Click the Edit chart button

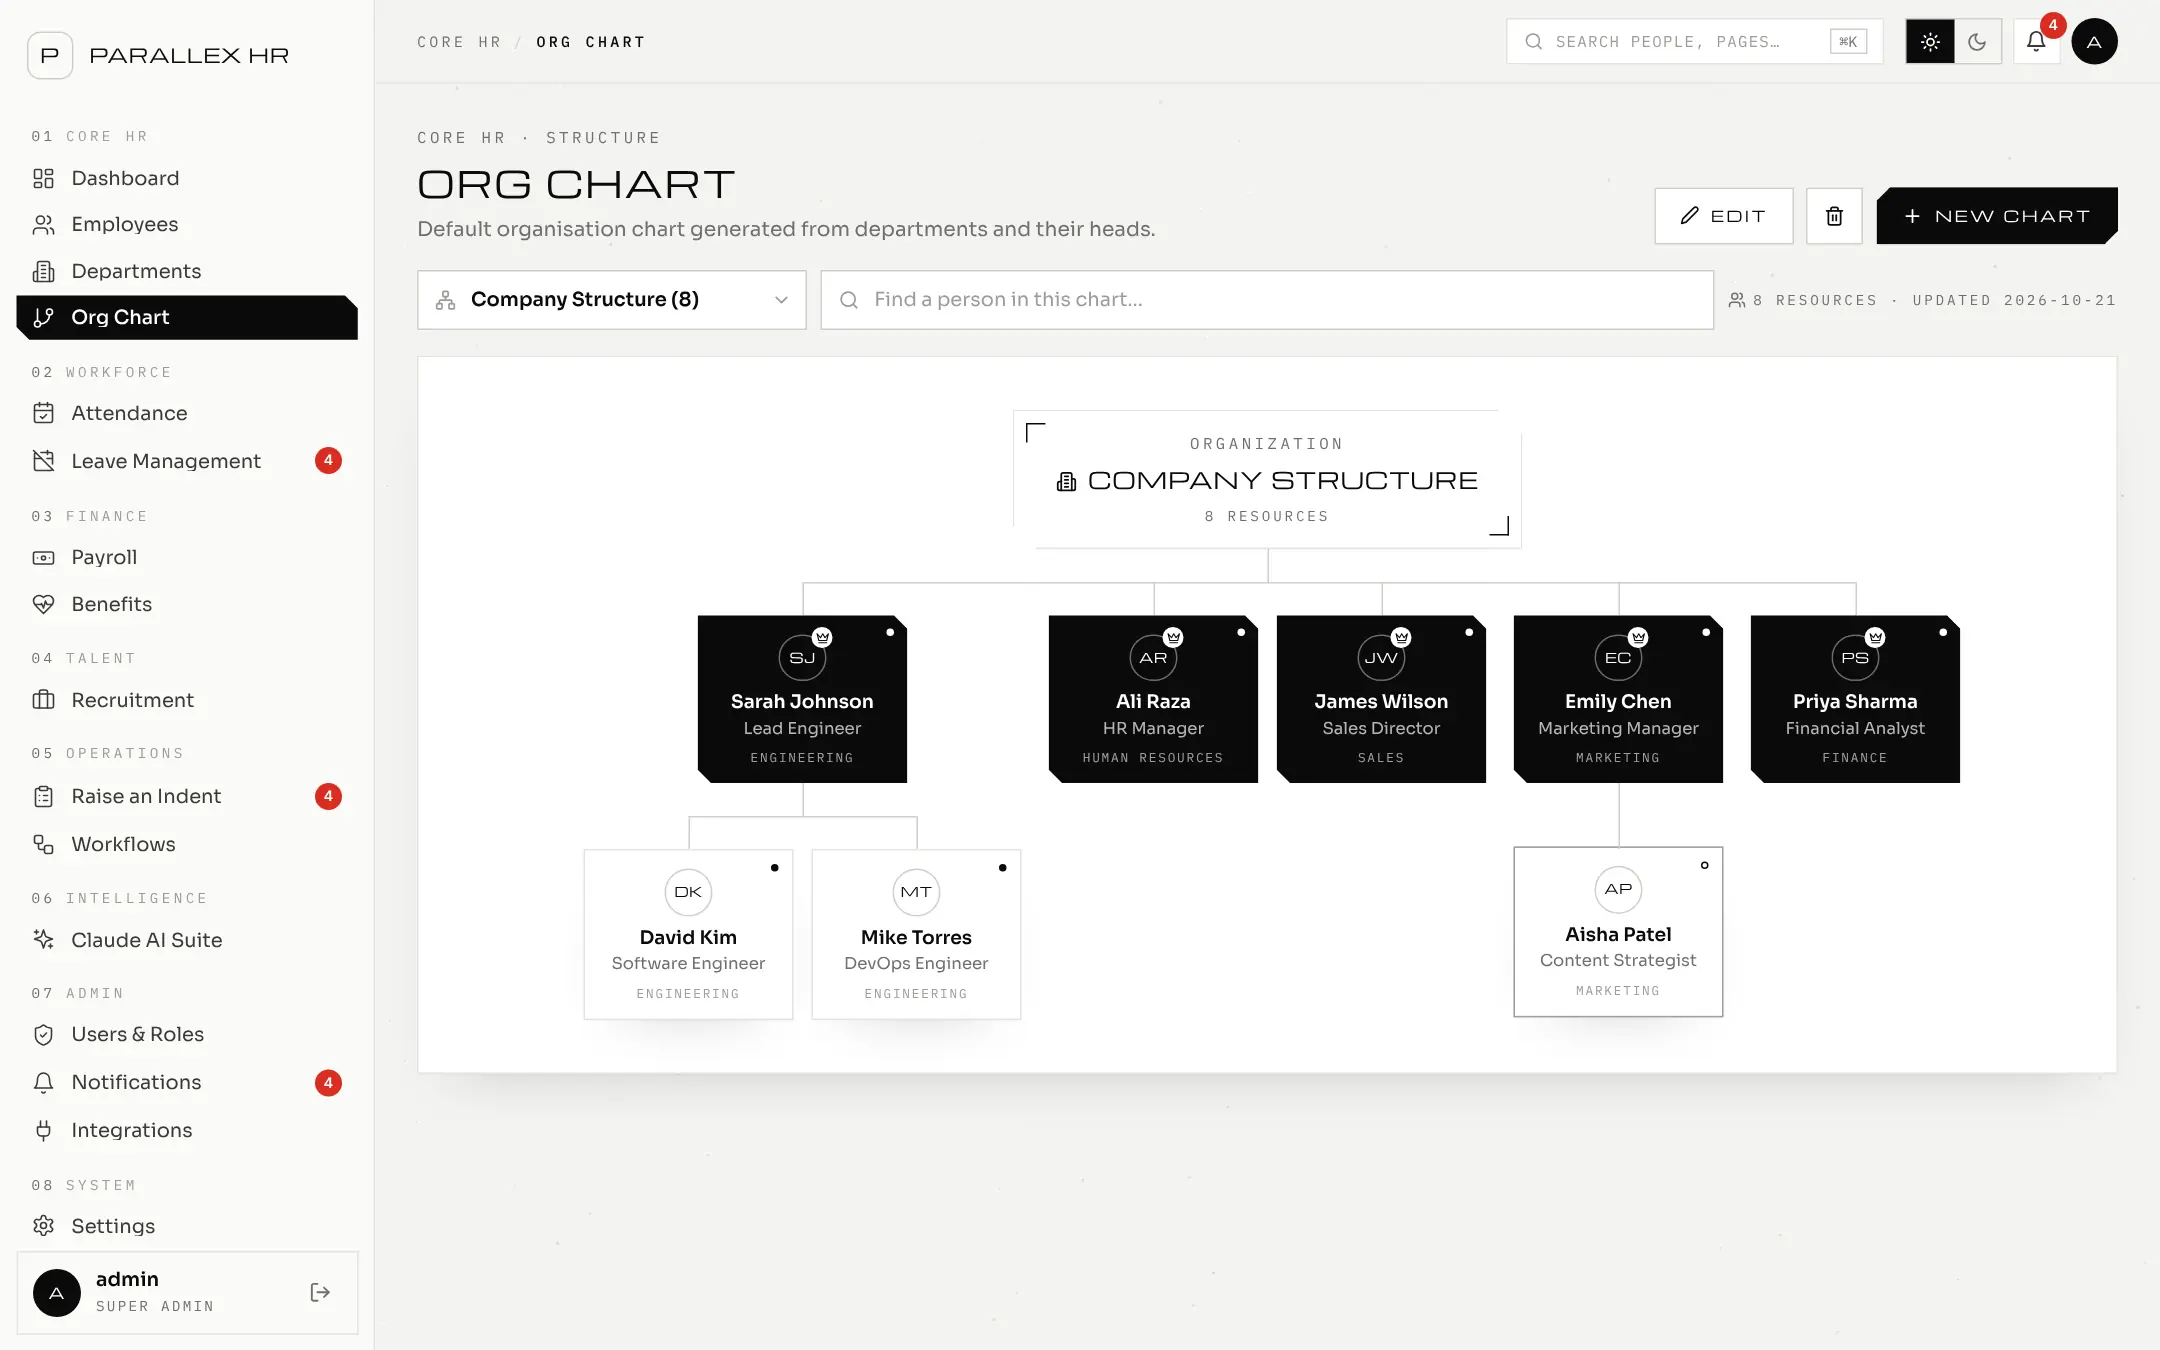[x=1723, y=216]
